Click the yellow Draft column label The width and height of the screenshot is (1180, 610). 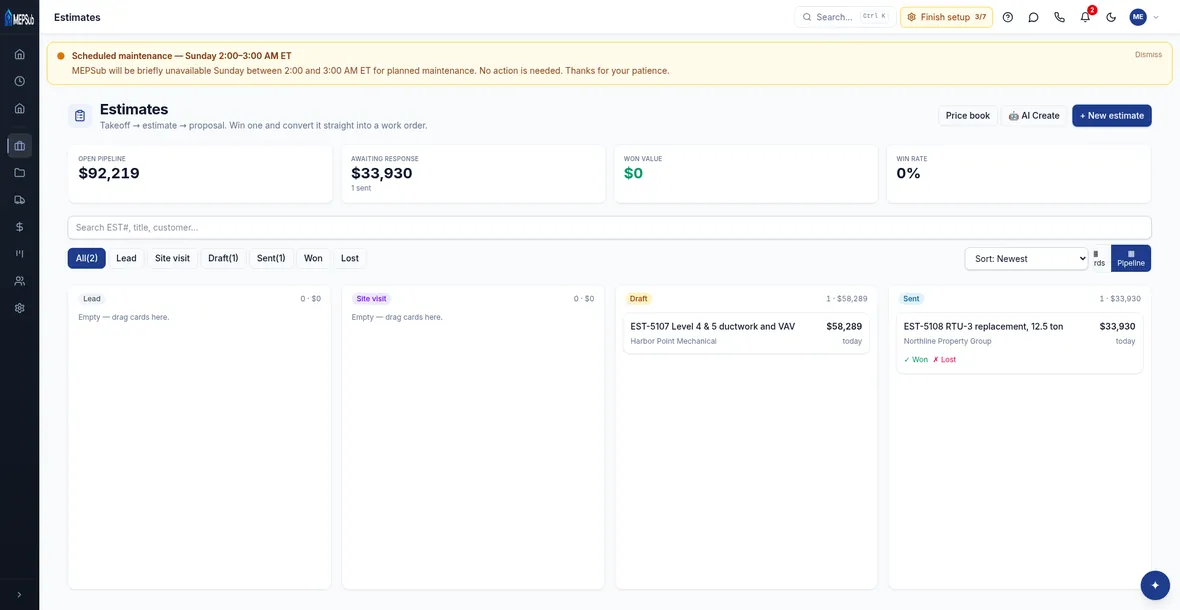[x=638, y=299]
